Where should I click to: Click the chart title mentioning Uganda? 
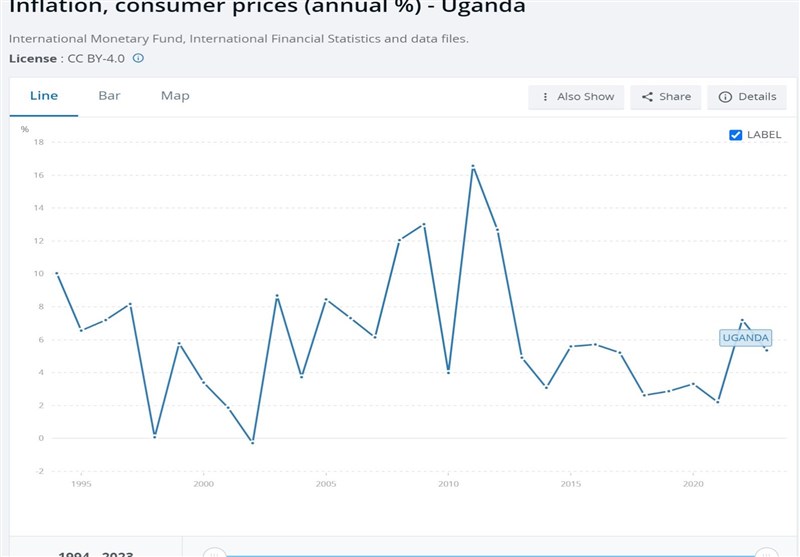[267, 8]
